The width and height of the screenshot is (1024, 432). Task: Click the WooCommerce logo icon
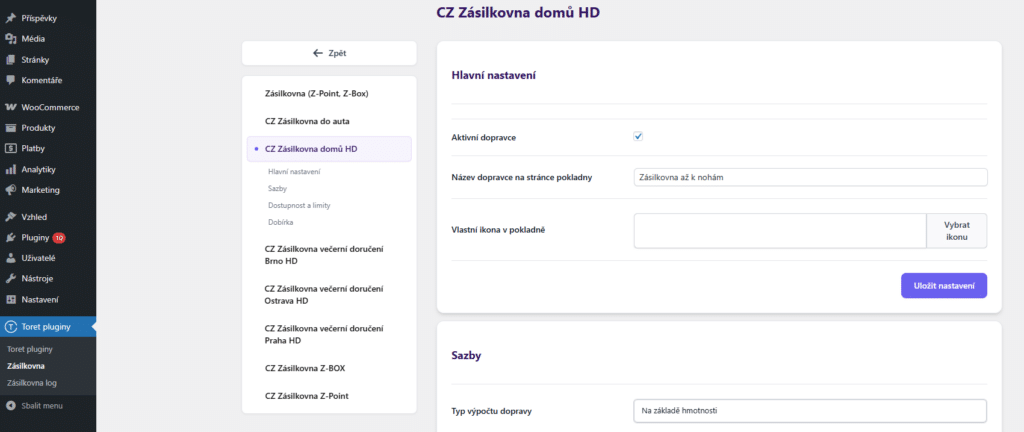click(10, 108)
